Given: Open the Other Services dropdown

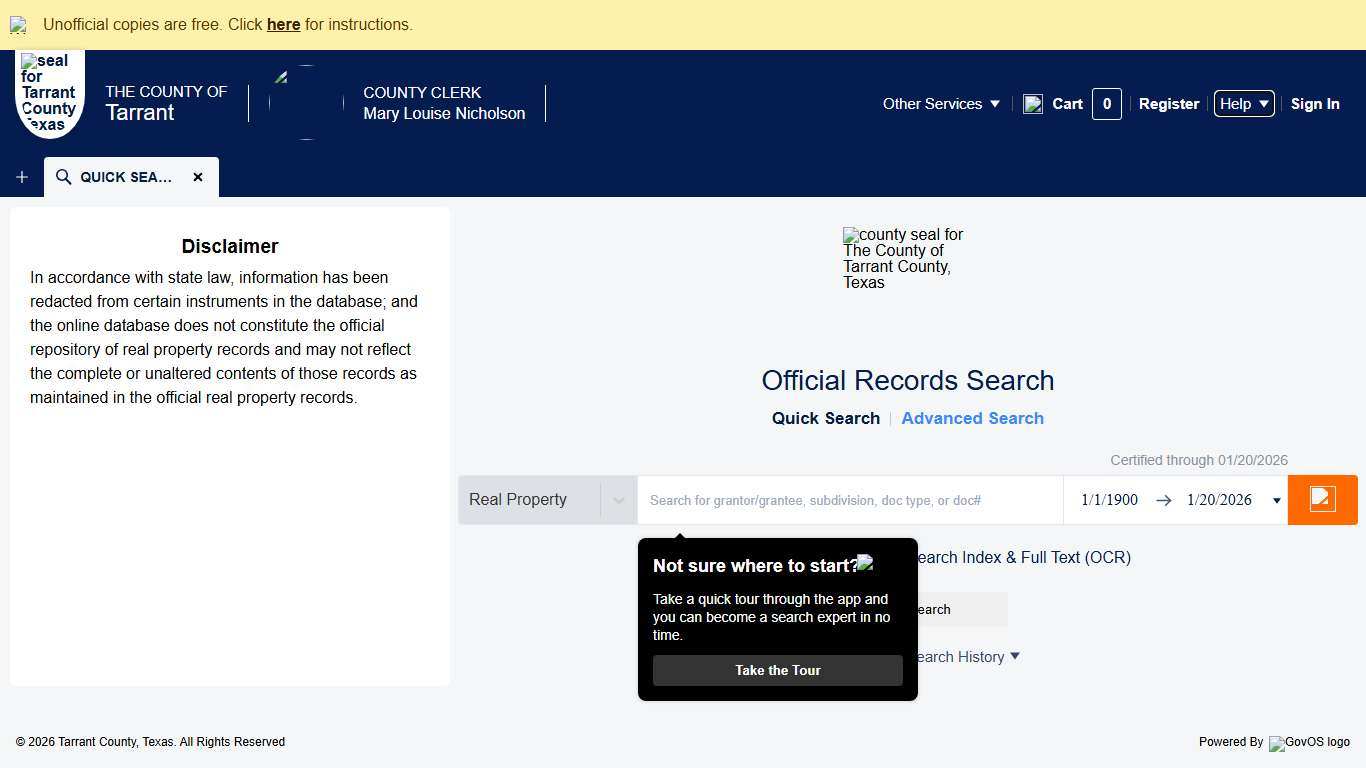Looking at the screenshot, I should coord(940,103).
